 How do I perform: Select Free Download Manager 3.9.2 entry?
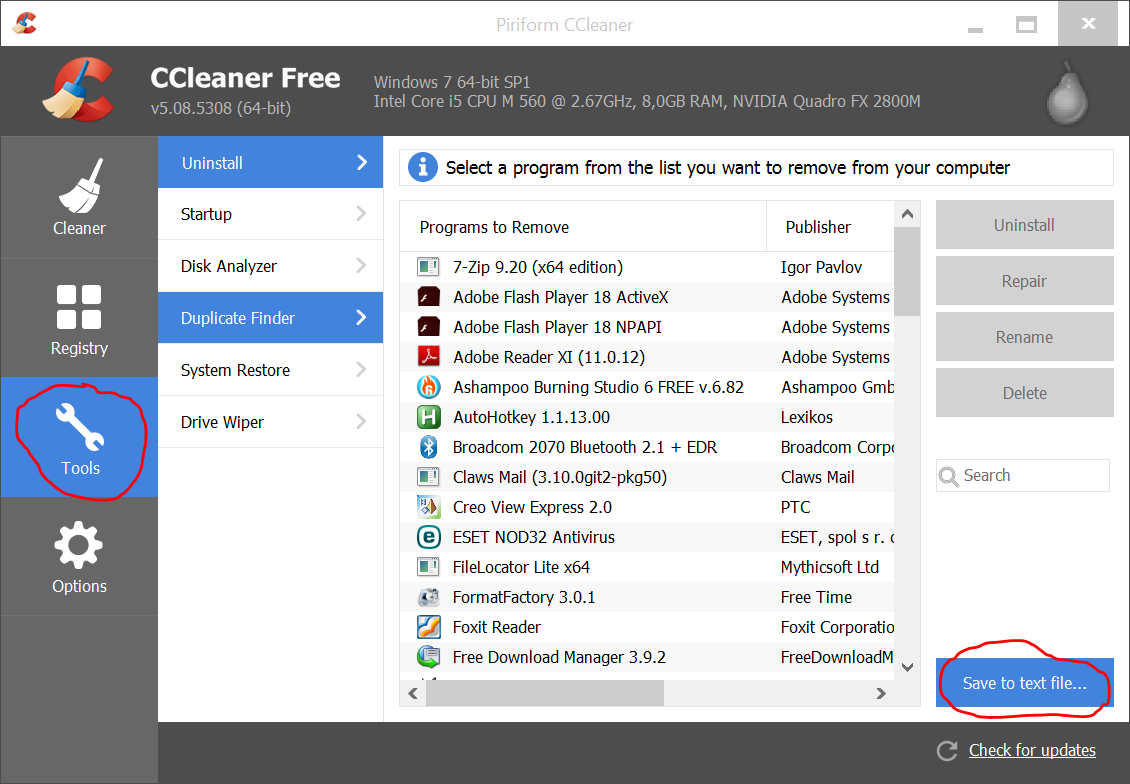(x=647, y=657)
